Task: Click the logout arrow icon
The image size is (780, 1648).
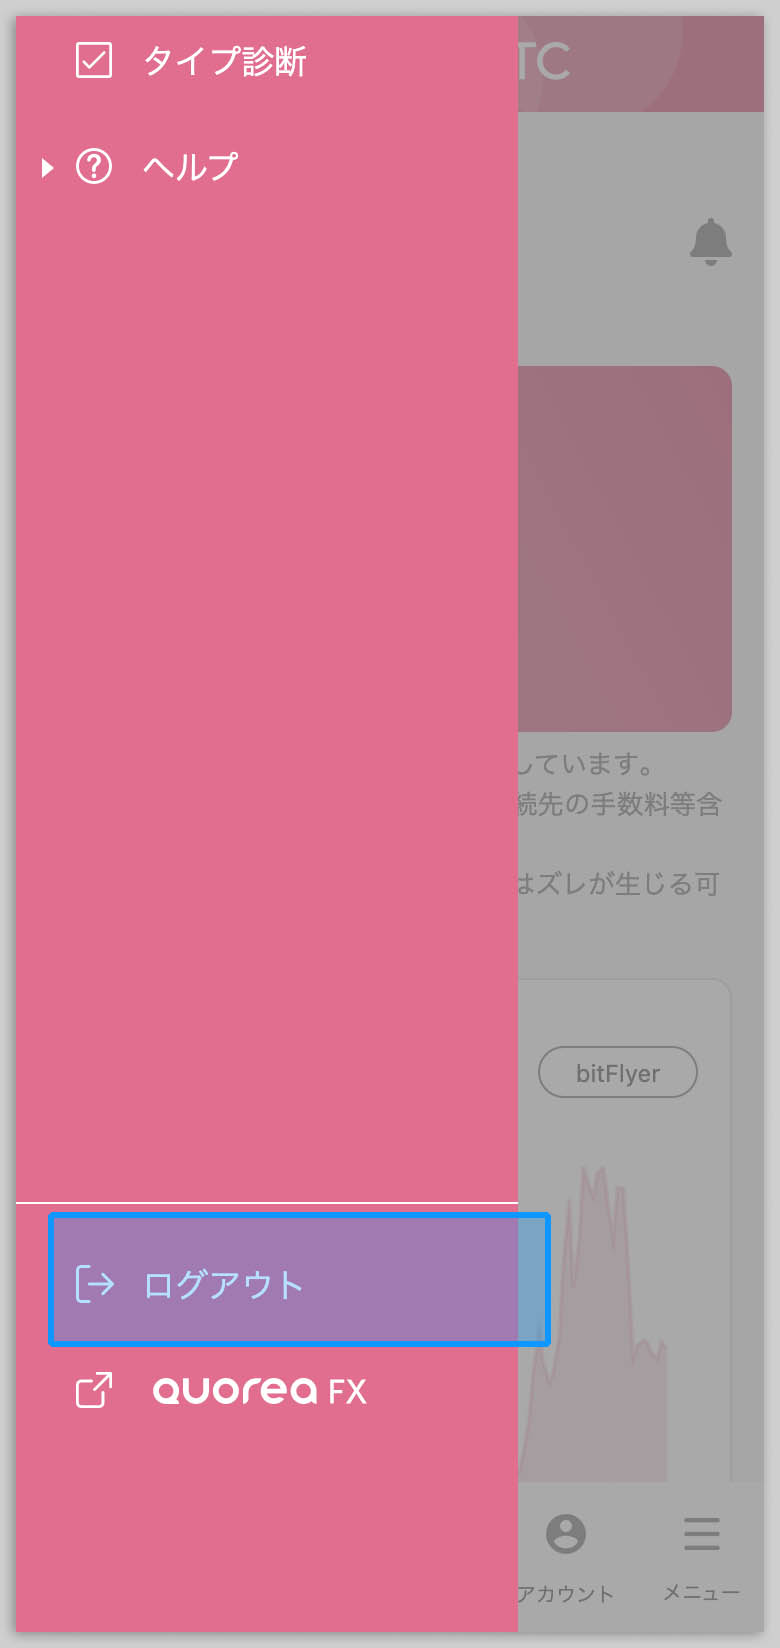Action: point(95,1283)
